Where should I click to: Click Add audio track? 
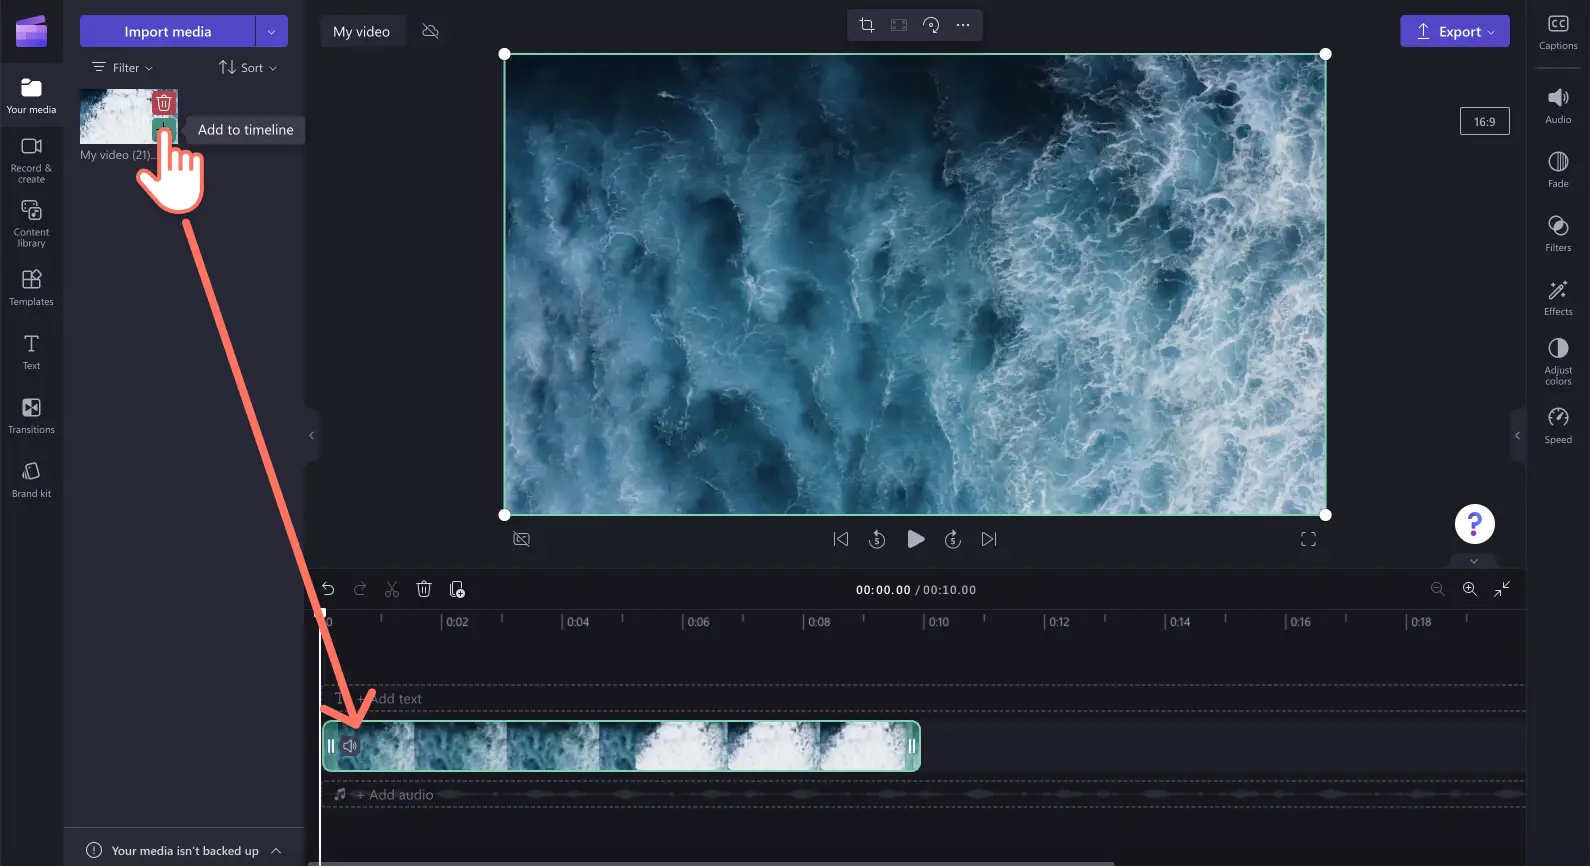click(384, 794)
